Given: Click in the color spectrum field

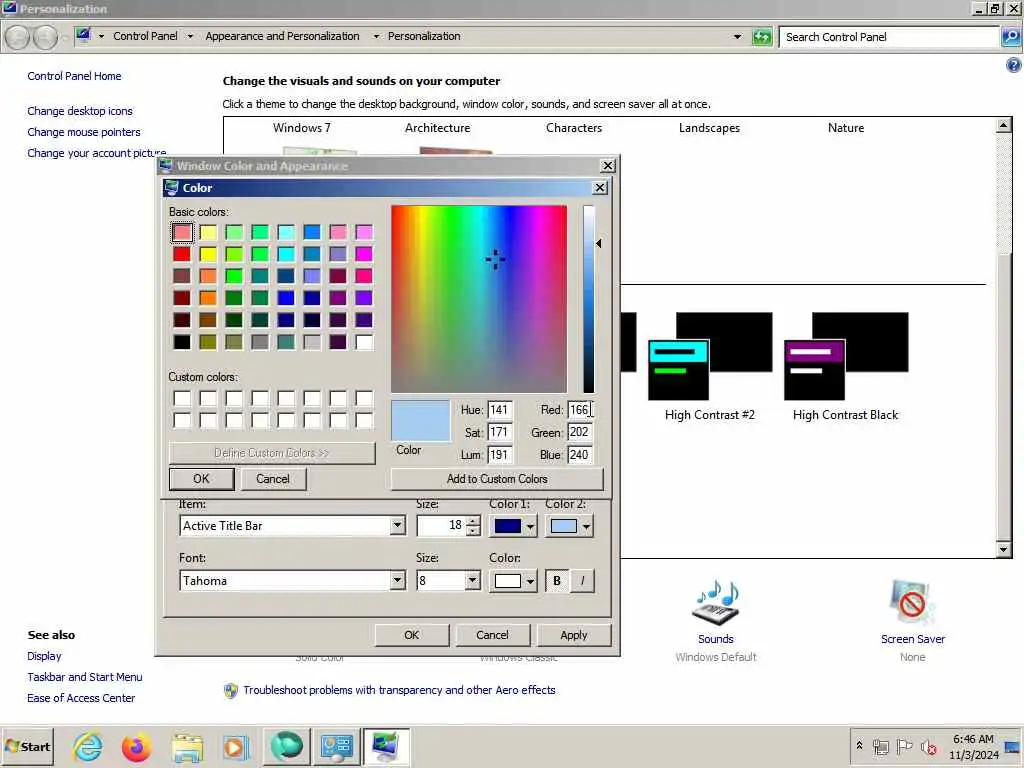Looking at the screenshot, I should click(x=479, y=298).
